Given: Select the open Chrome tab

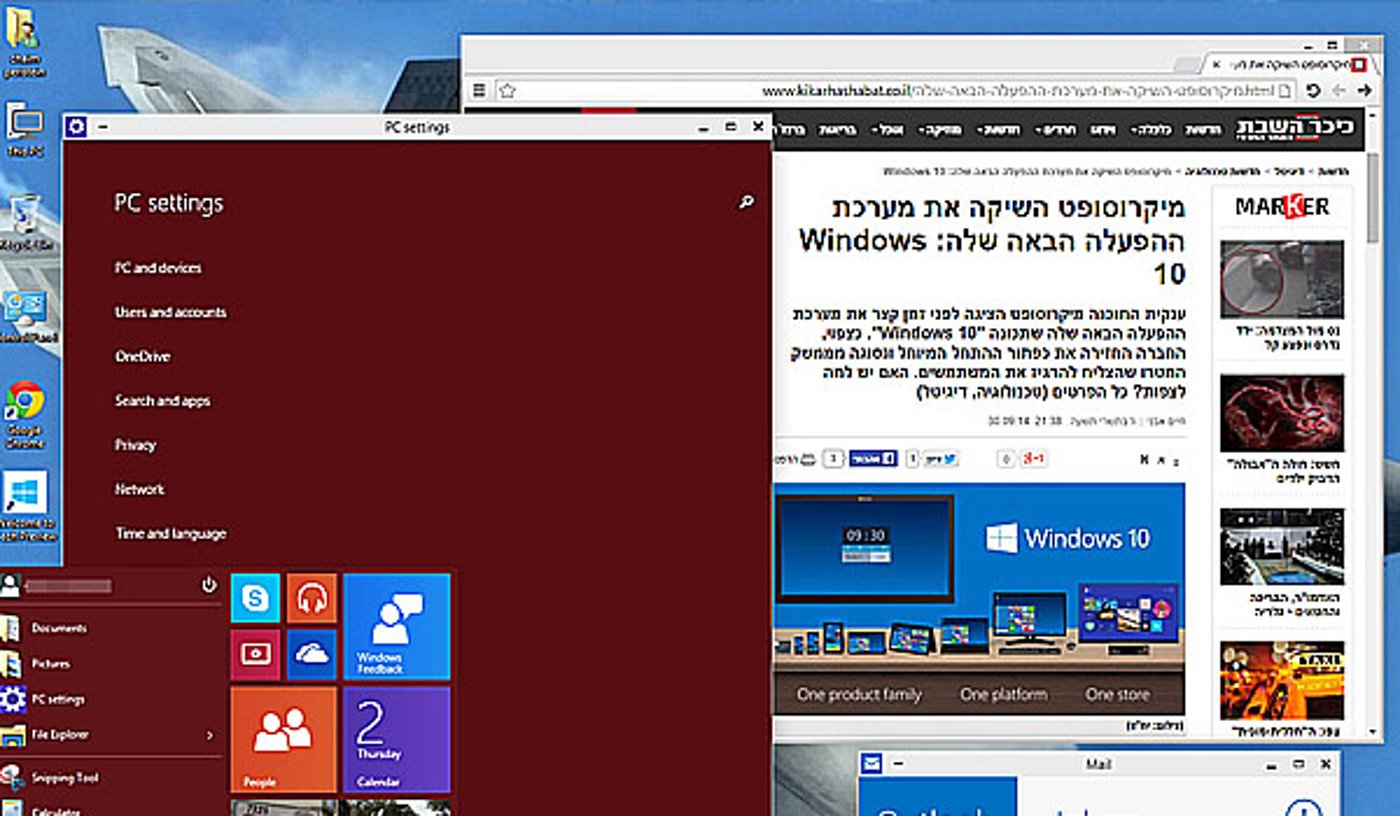Looking at the screenshot, I should (x=1290, y=64).
